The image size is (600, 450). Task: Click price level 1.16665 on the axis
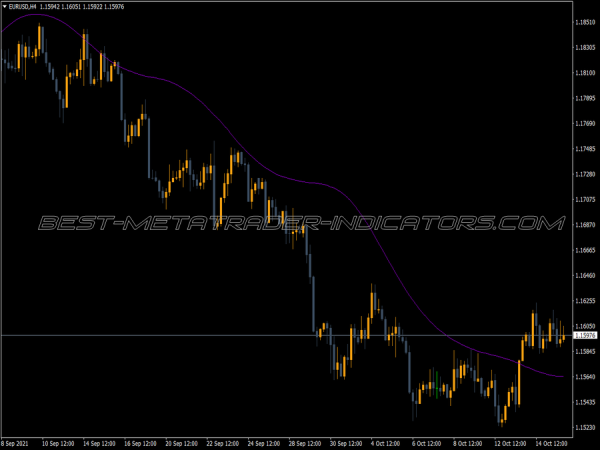point(585,250)
